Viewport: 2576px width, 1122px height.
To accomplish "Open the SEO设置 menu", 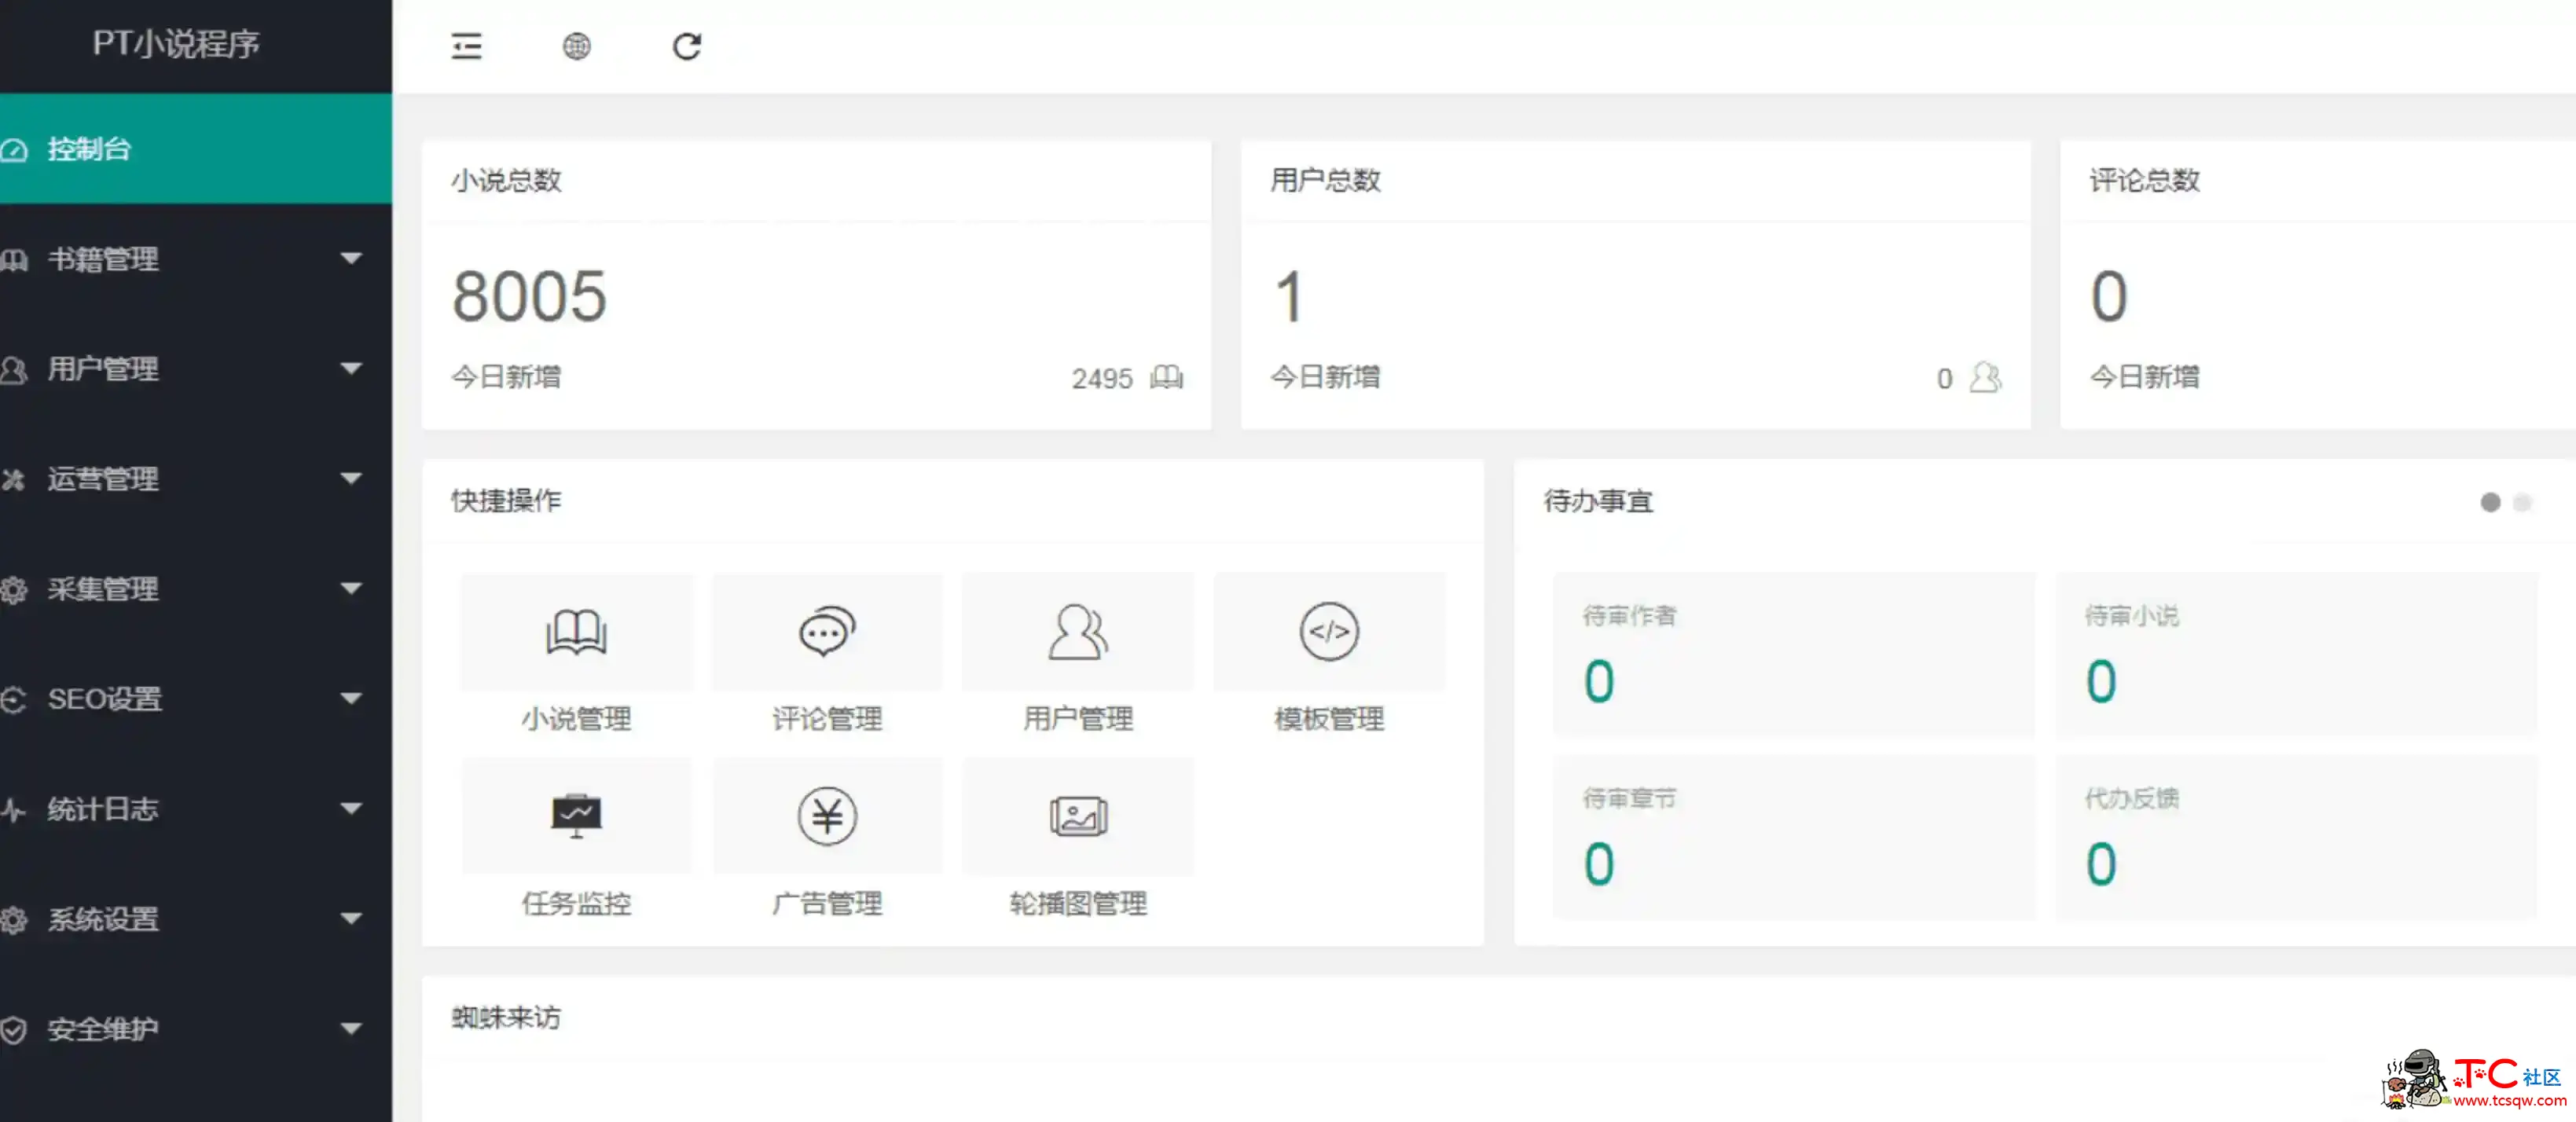I will pyautogui.click(x=196, y=699).
